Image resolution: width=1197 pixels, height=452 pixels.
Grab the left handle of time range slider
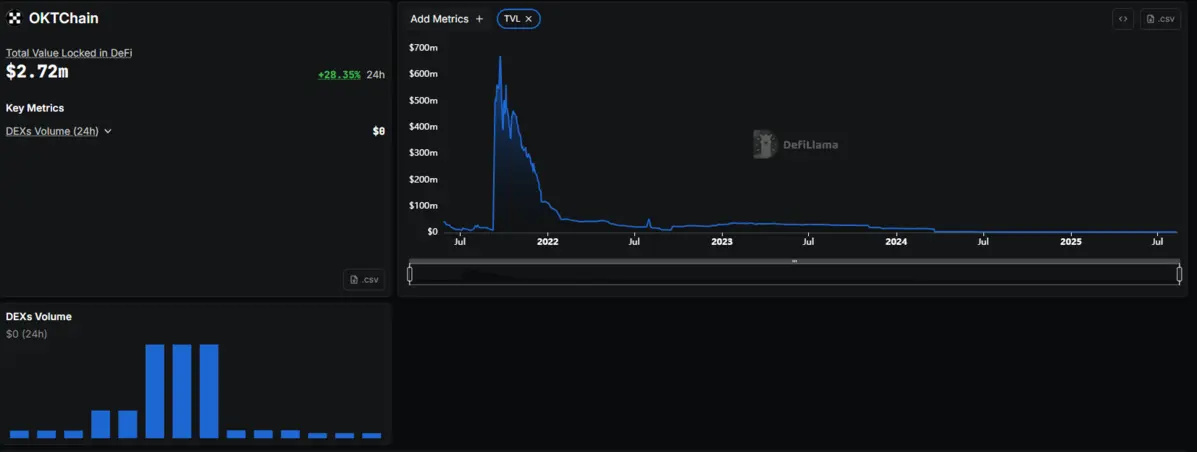(410, 274)
